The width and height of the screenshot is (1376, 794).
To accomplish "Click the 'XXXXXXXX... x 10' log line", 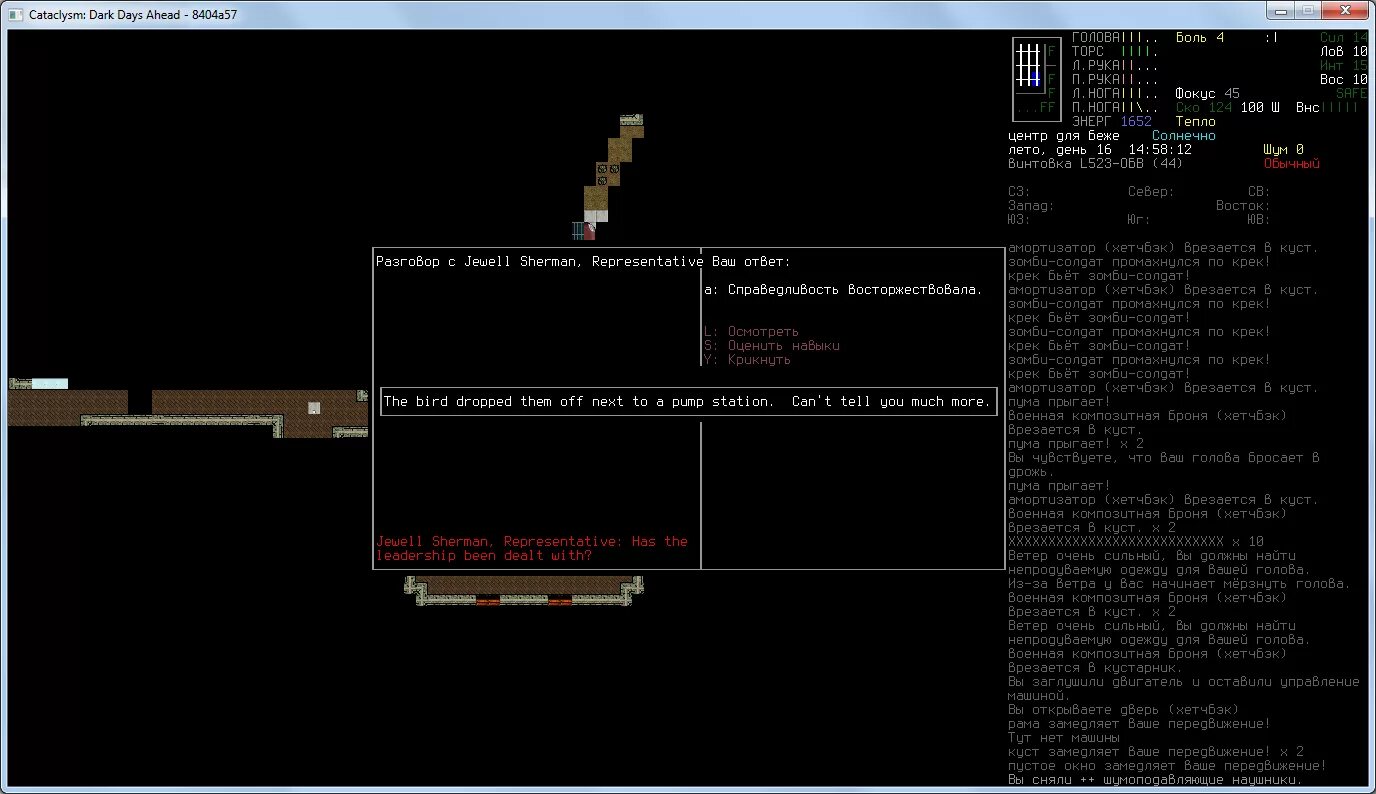I will tap(1136, 542).
